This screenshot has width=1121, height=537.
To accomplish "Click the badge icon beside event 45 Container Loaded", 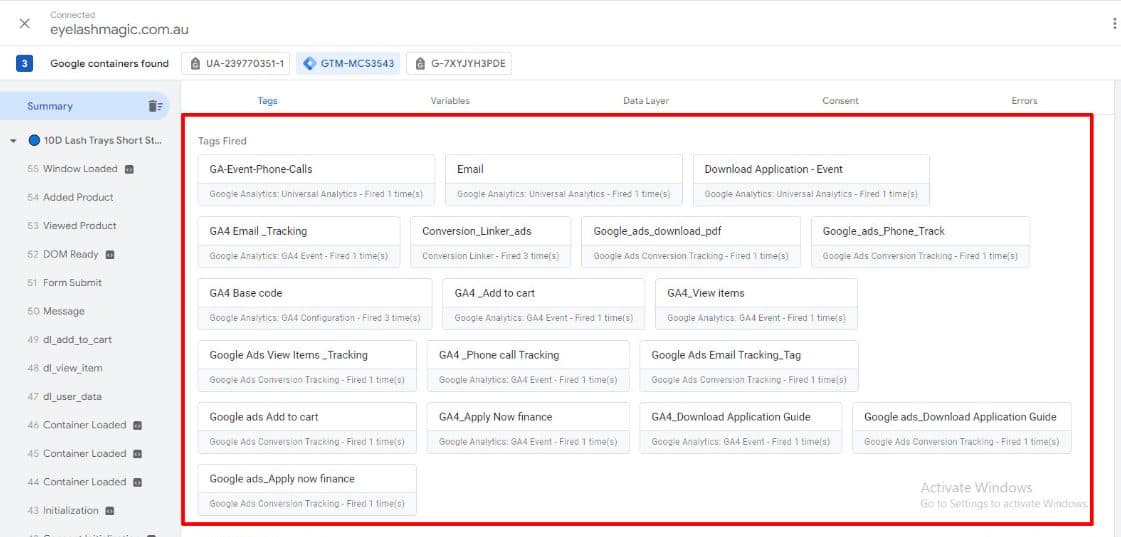I will pos(137,454).
